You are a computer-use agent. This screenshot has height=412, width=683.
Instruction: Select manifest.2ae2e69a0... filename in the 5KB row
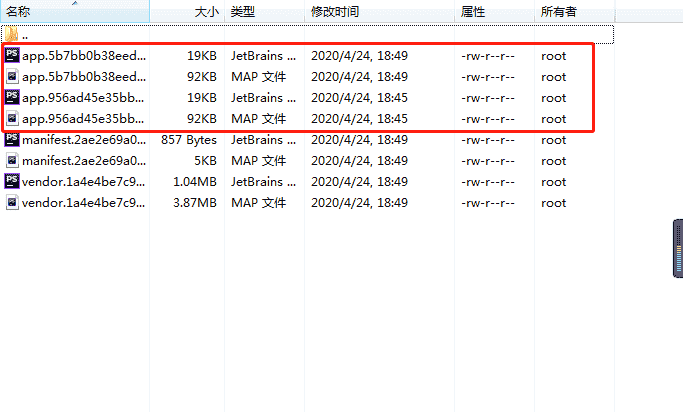click(x=84, y=161)
